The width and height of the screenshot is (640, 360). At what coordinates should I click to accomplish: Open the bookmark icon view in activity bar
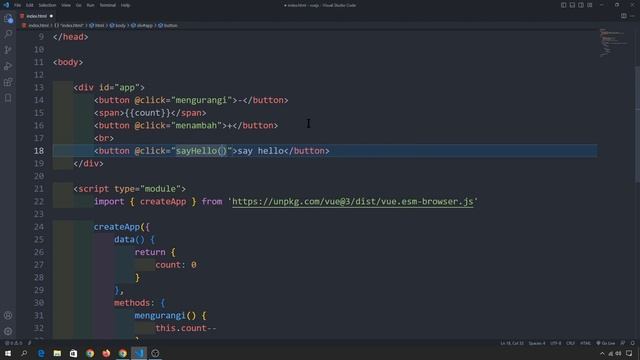tap(8, 98)
